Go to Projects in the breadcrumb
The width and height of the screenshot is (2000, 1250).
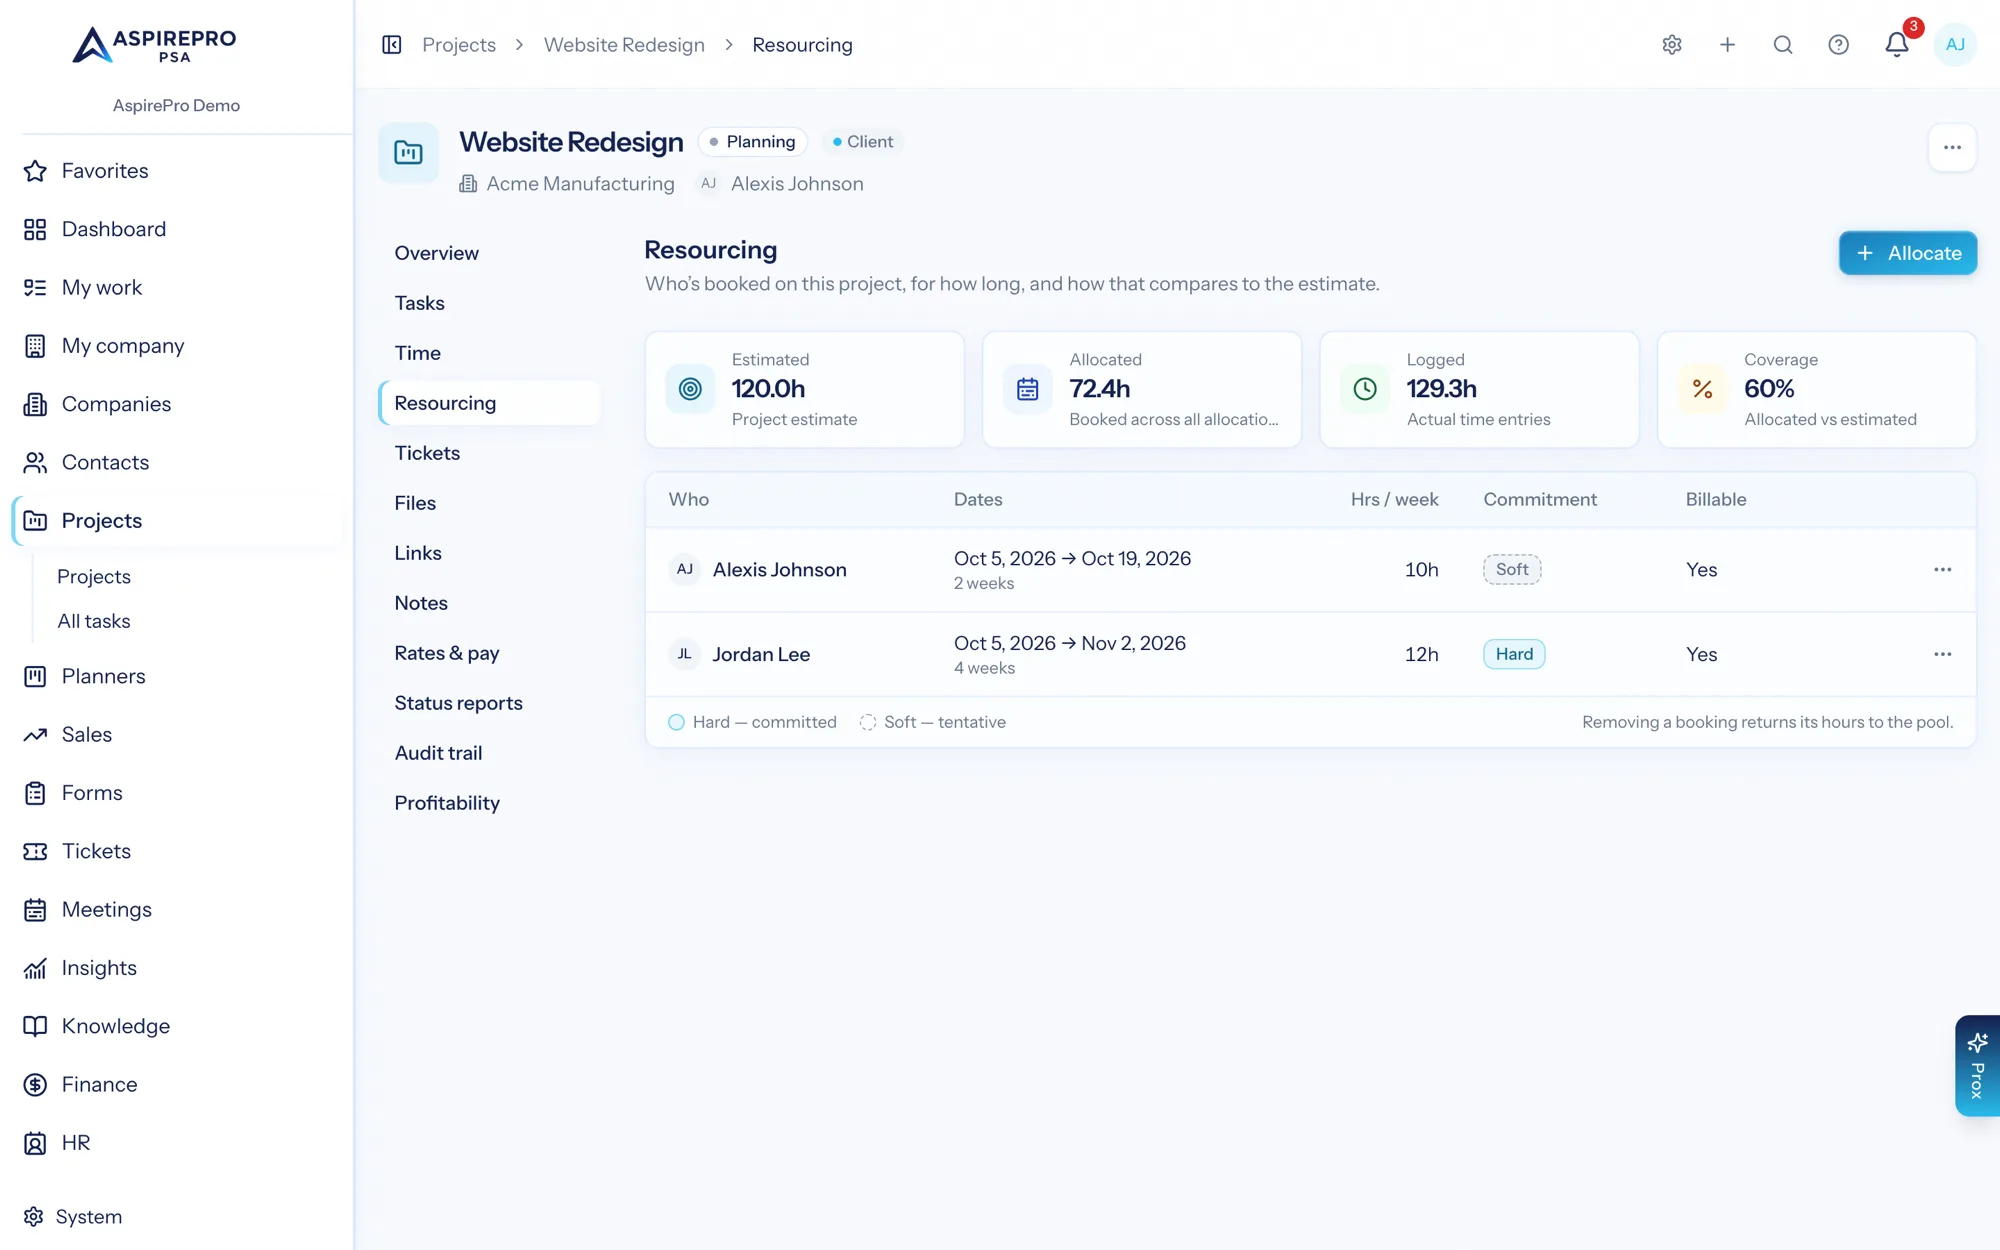459,45
